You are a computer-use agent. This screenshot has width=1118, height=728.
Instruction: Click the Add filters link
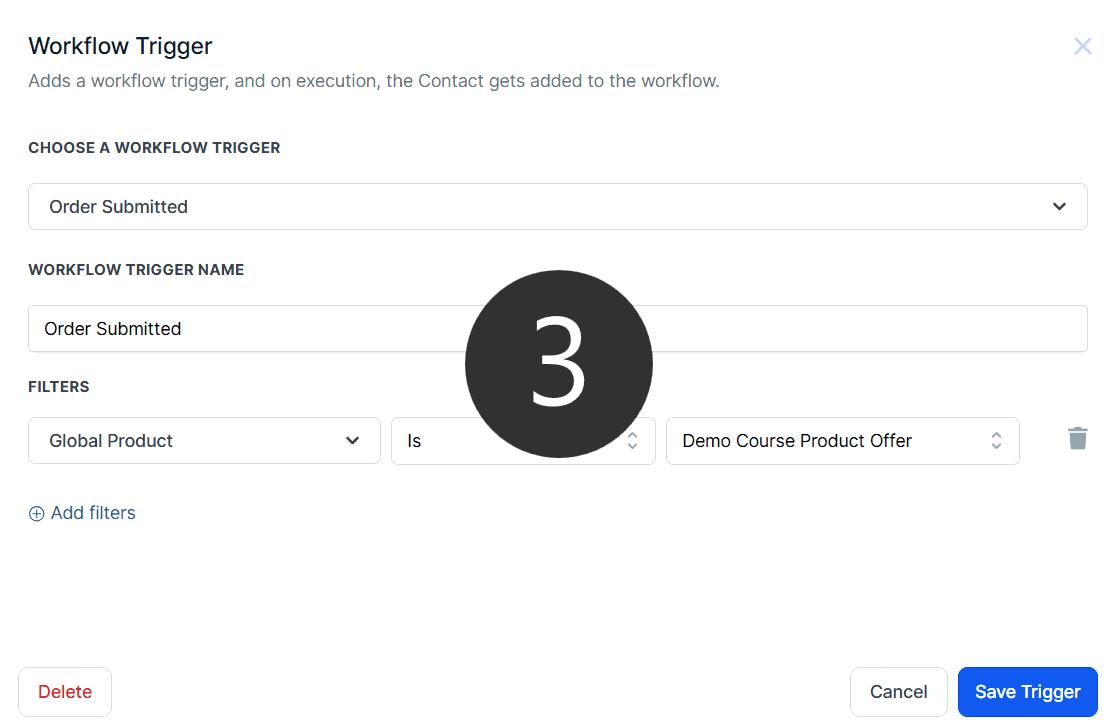(92, 513)
